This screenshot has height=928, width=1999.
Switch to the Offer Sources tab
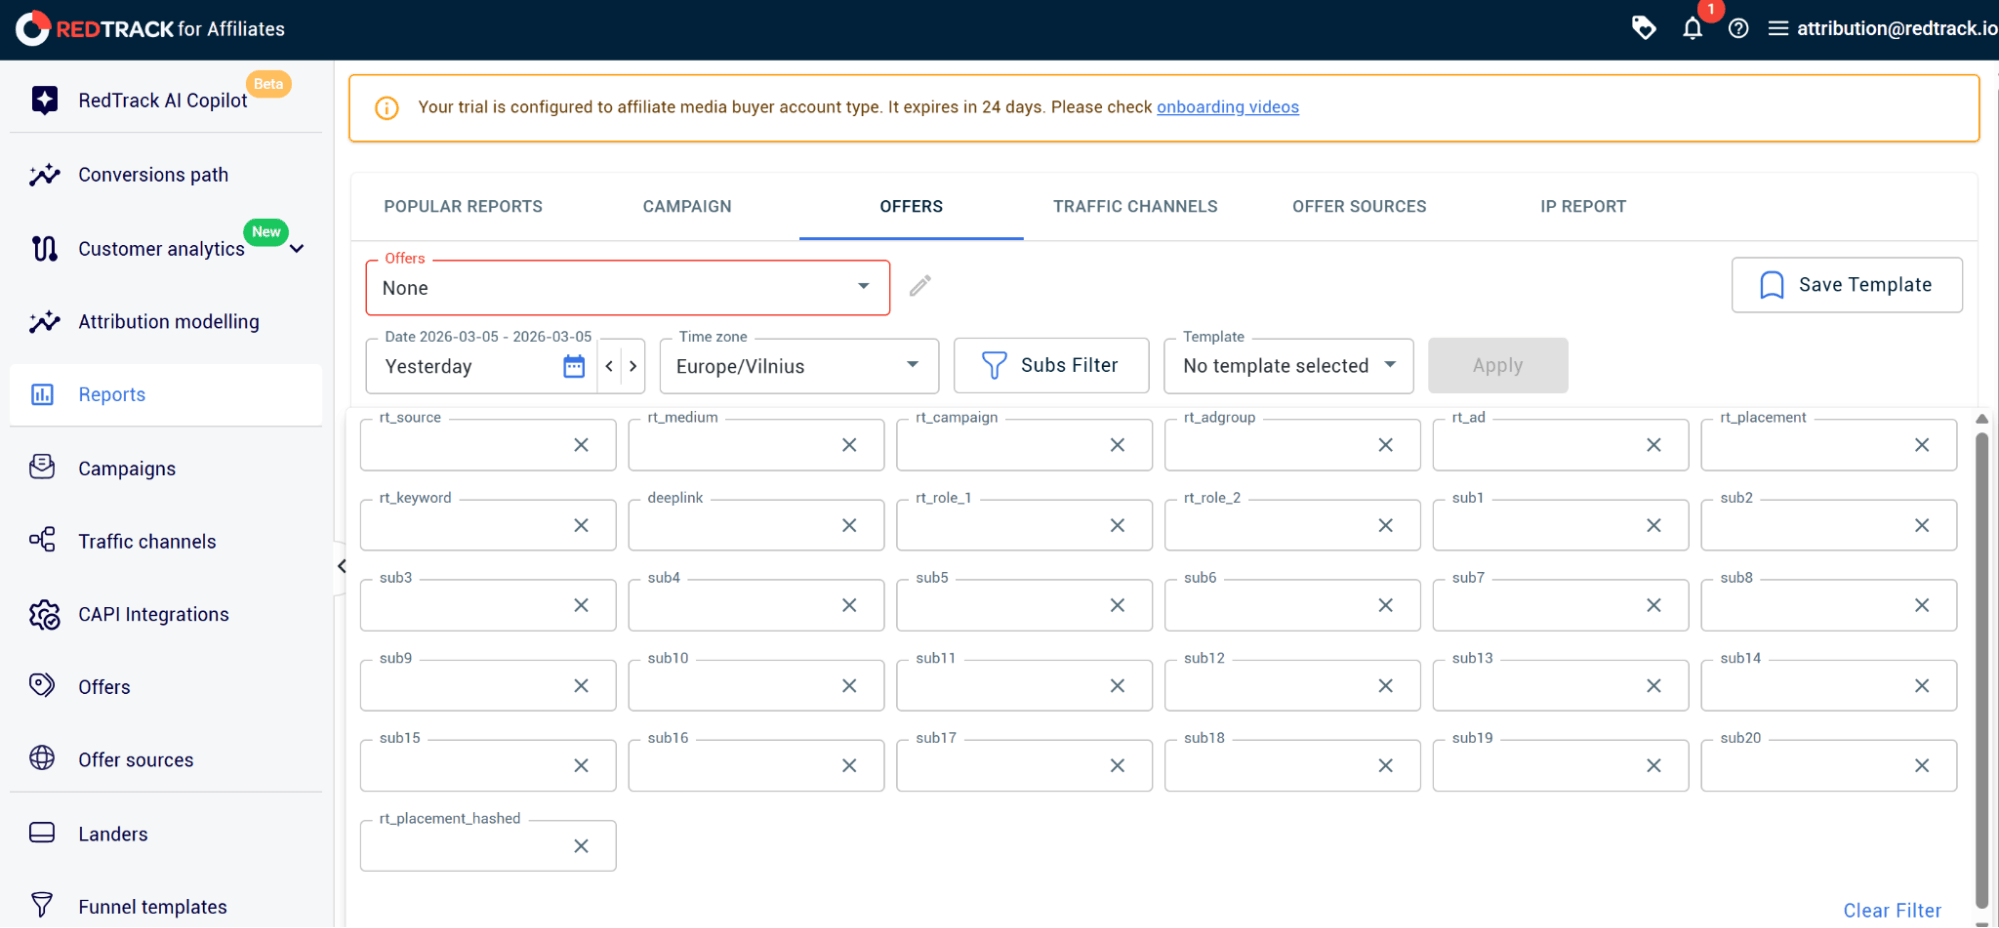(x=1359, y=206)
